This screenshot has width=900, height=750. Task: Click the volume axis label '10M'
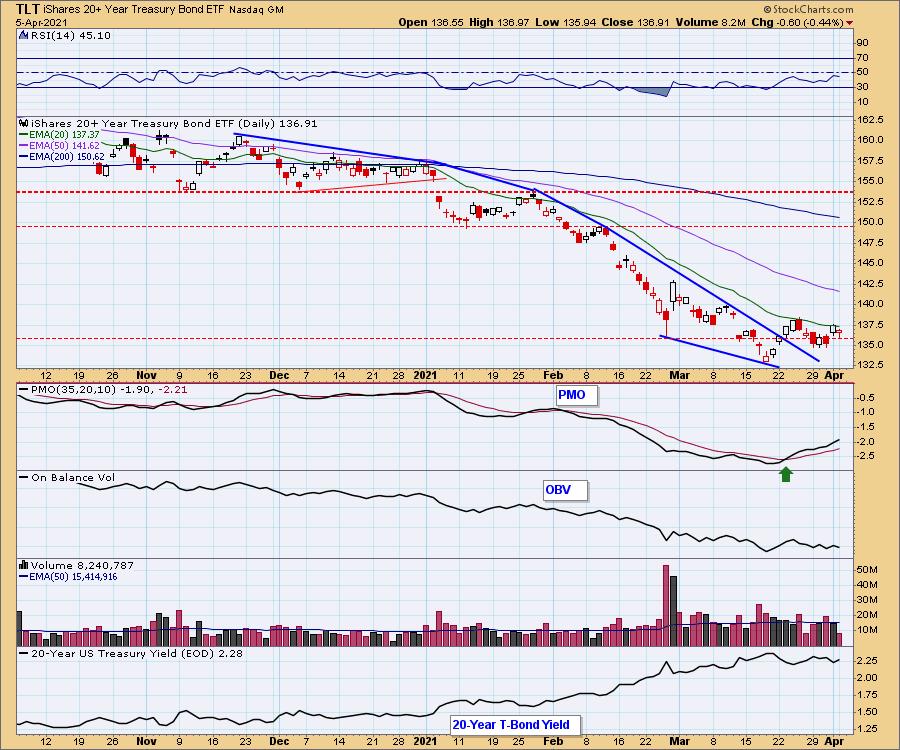867,629
